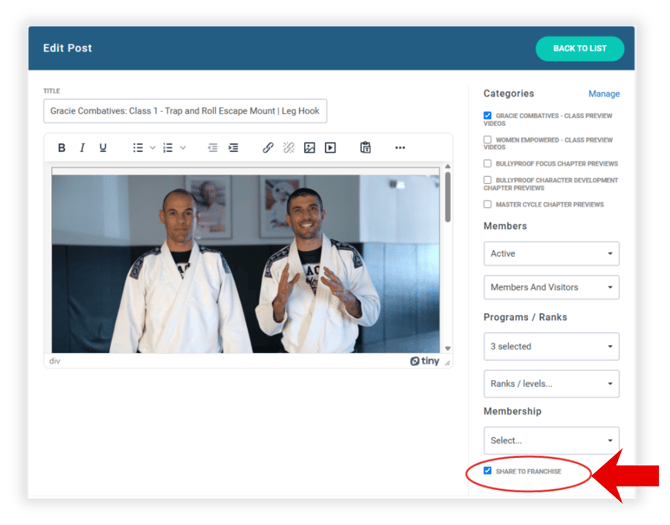The height and width of the screenshot is (525, 670).
Task: Toggle bold formatting in editor toolbar
Action: tap(62, 148)
